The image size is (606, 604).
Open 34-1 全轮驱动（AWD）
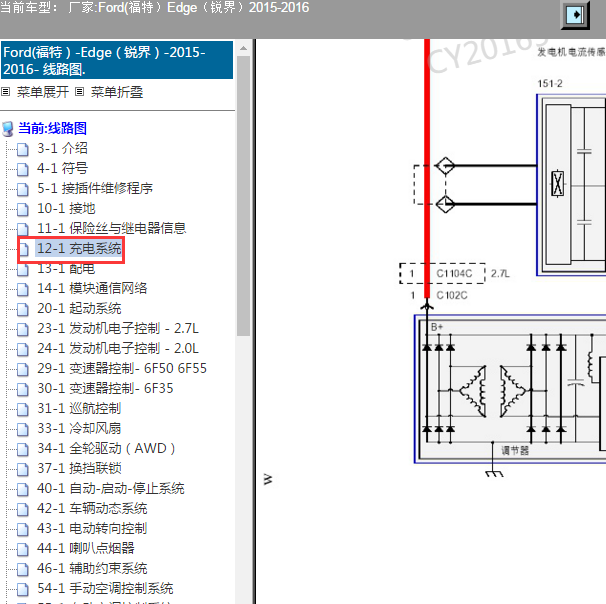(x=106, y=448)
